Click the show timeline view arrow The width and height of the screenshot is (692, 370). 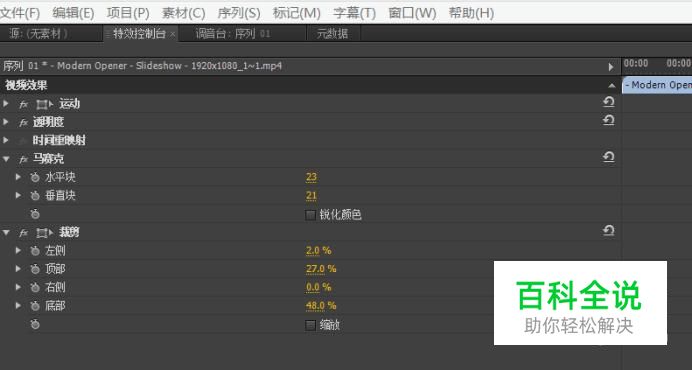611,67
